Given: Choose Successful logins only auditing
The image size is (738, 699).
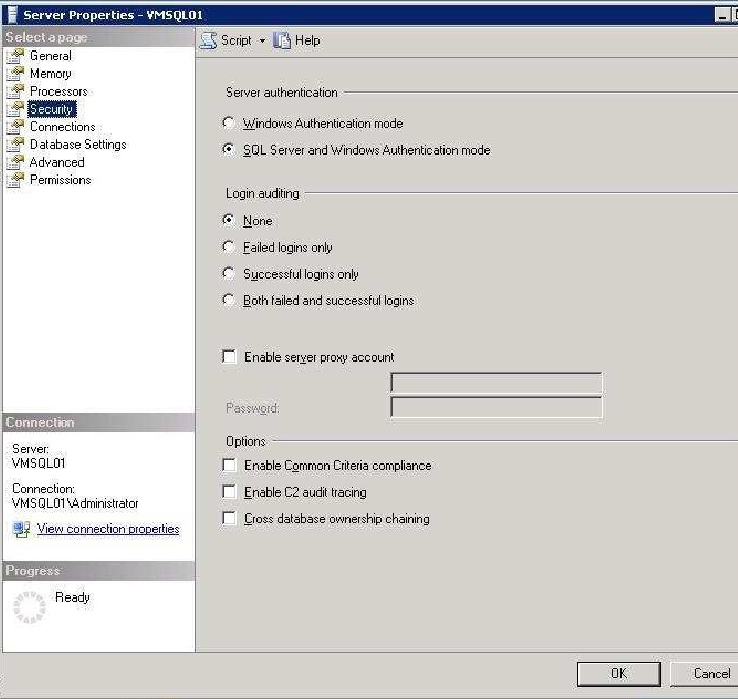Looking at the screenshot, I should click(x=229, y=273).
